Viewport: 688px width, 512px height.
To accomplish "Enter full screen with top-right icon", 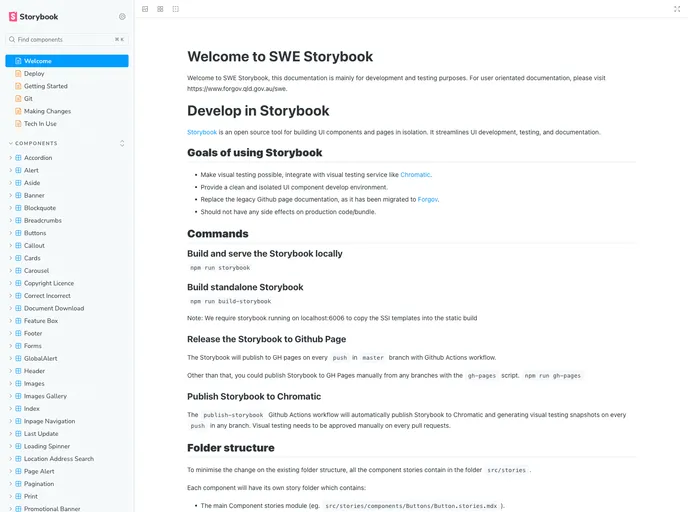I will 677,9.
